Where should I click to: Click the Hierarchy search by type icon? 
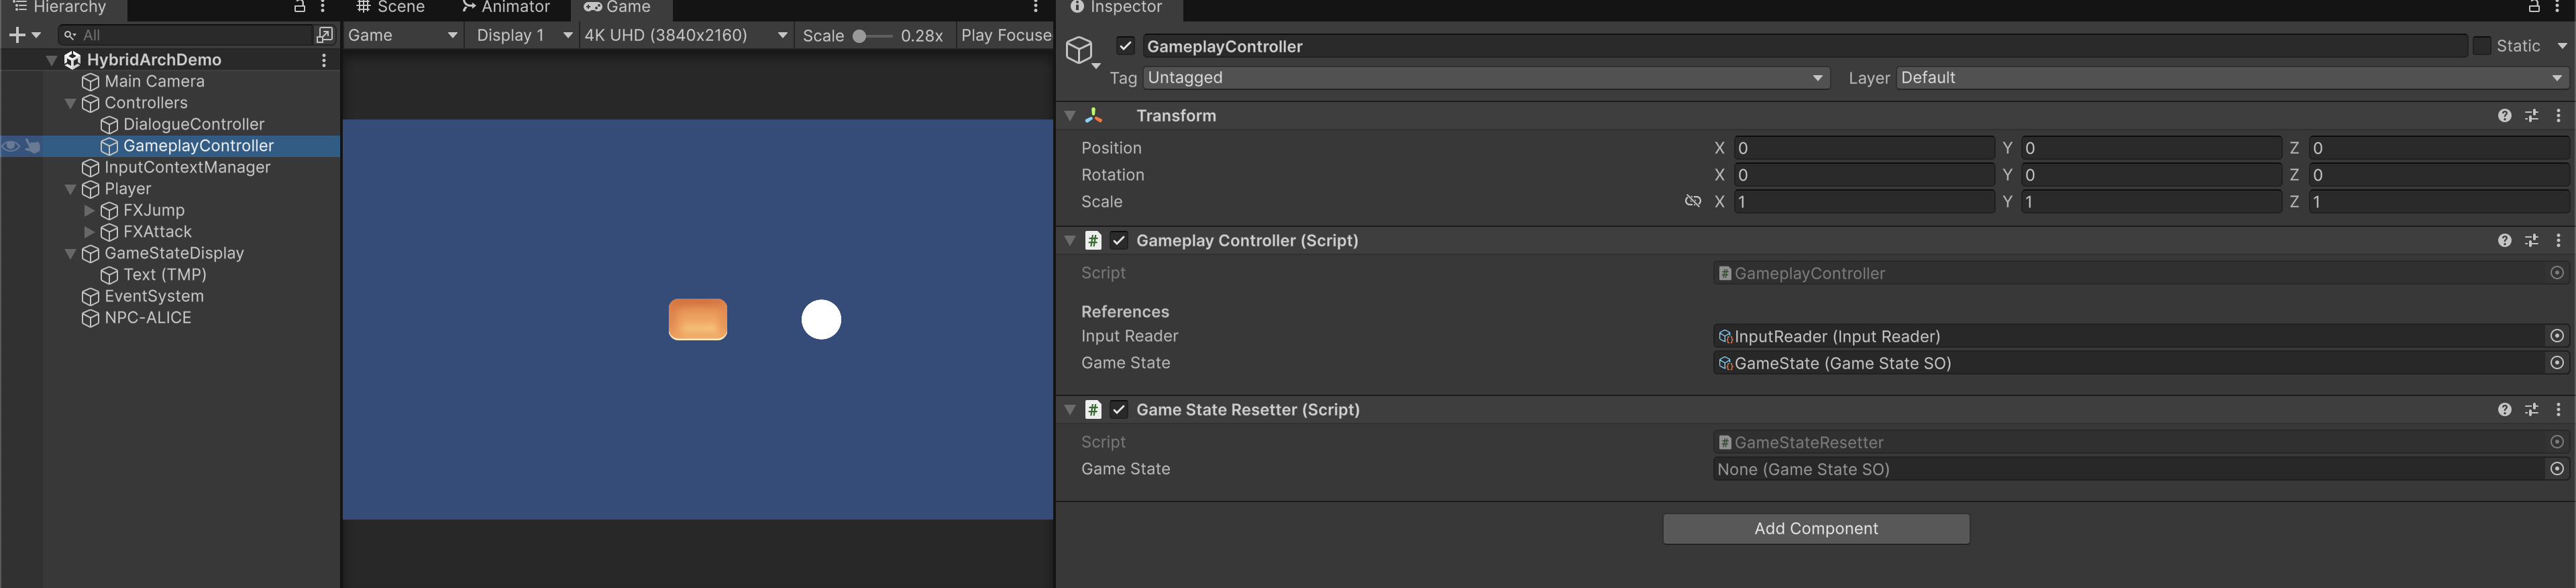pos(324,35)
